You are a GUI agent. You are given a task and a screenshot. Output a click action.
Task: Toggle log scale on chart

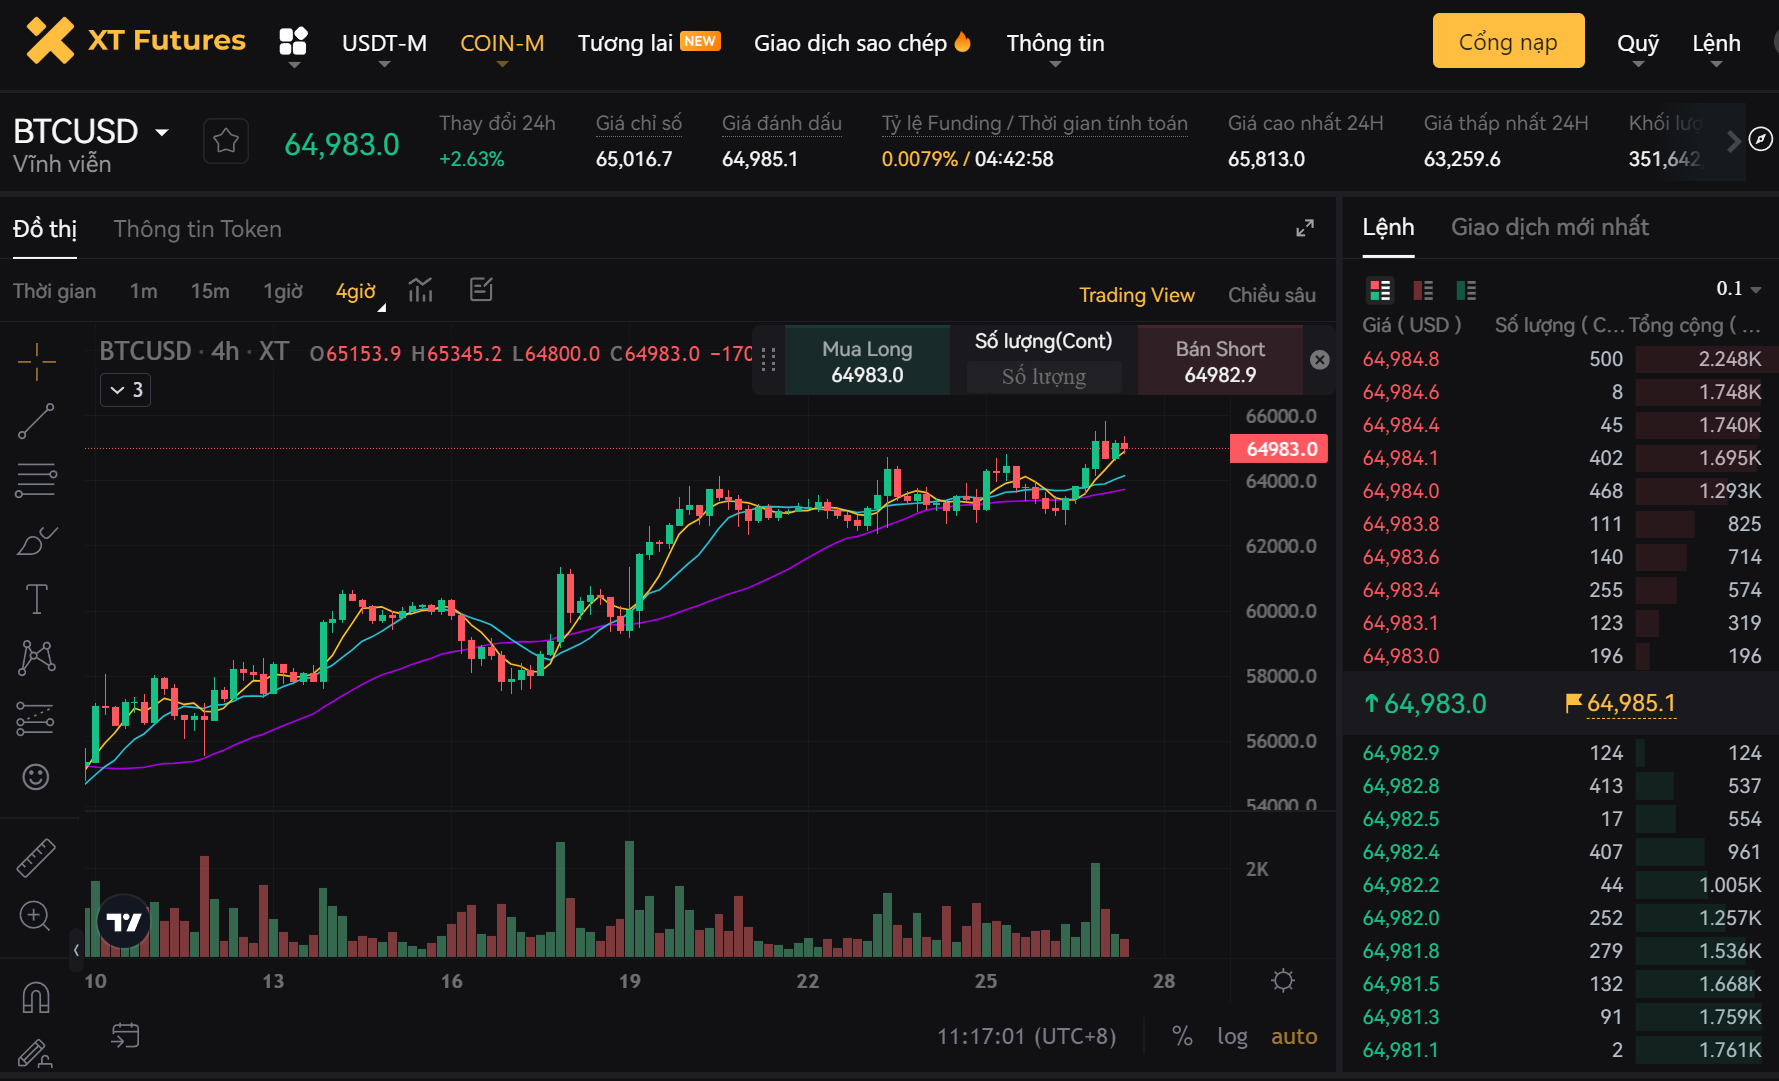(1232, 1036)
